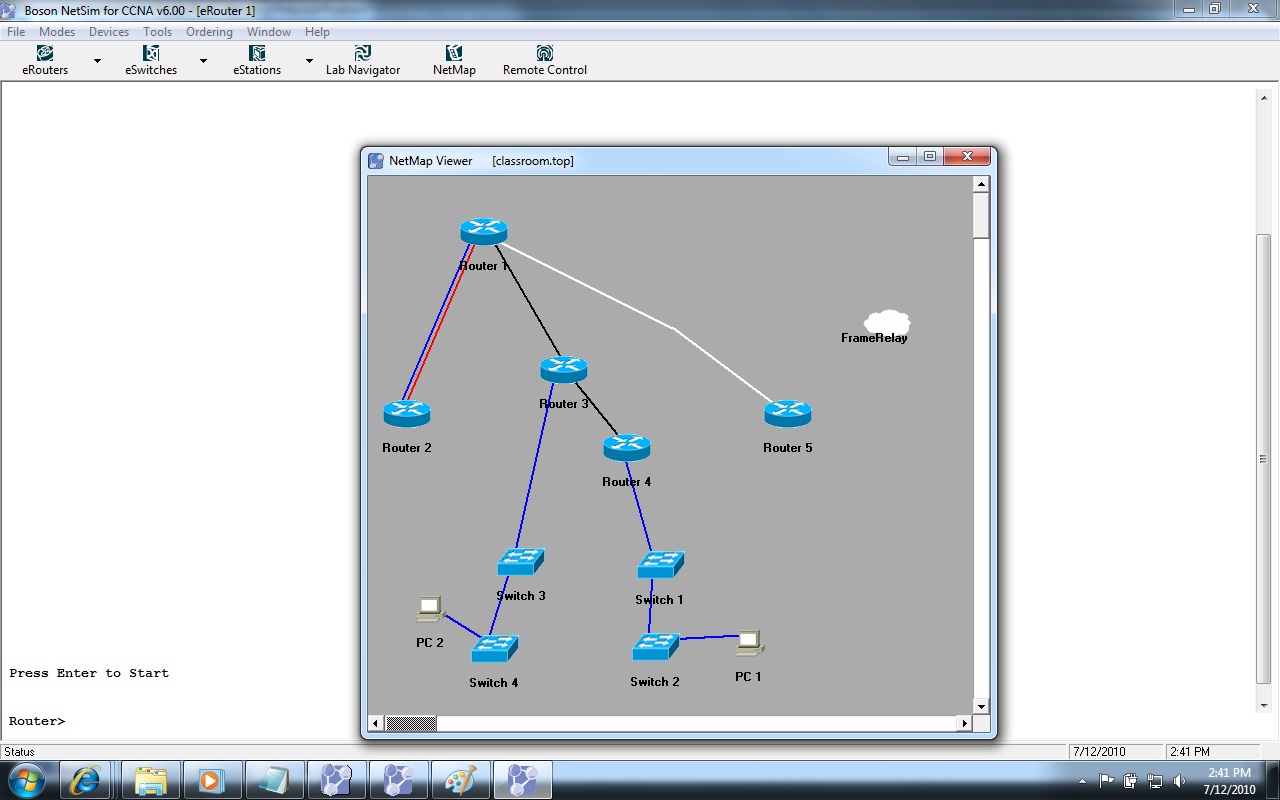Open the Help menu
Viewport: 1280px width, 800px height.
pos(317,32)
